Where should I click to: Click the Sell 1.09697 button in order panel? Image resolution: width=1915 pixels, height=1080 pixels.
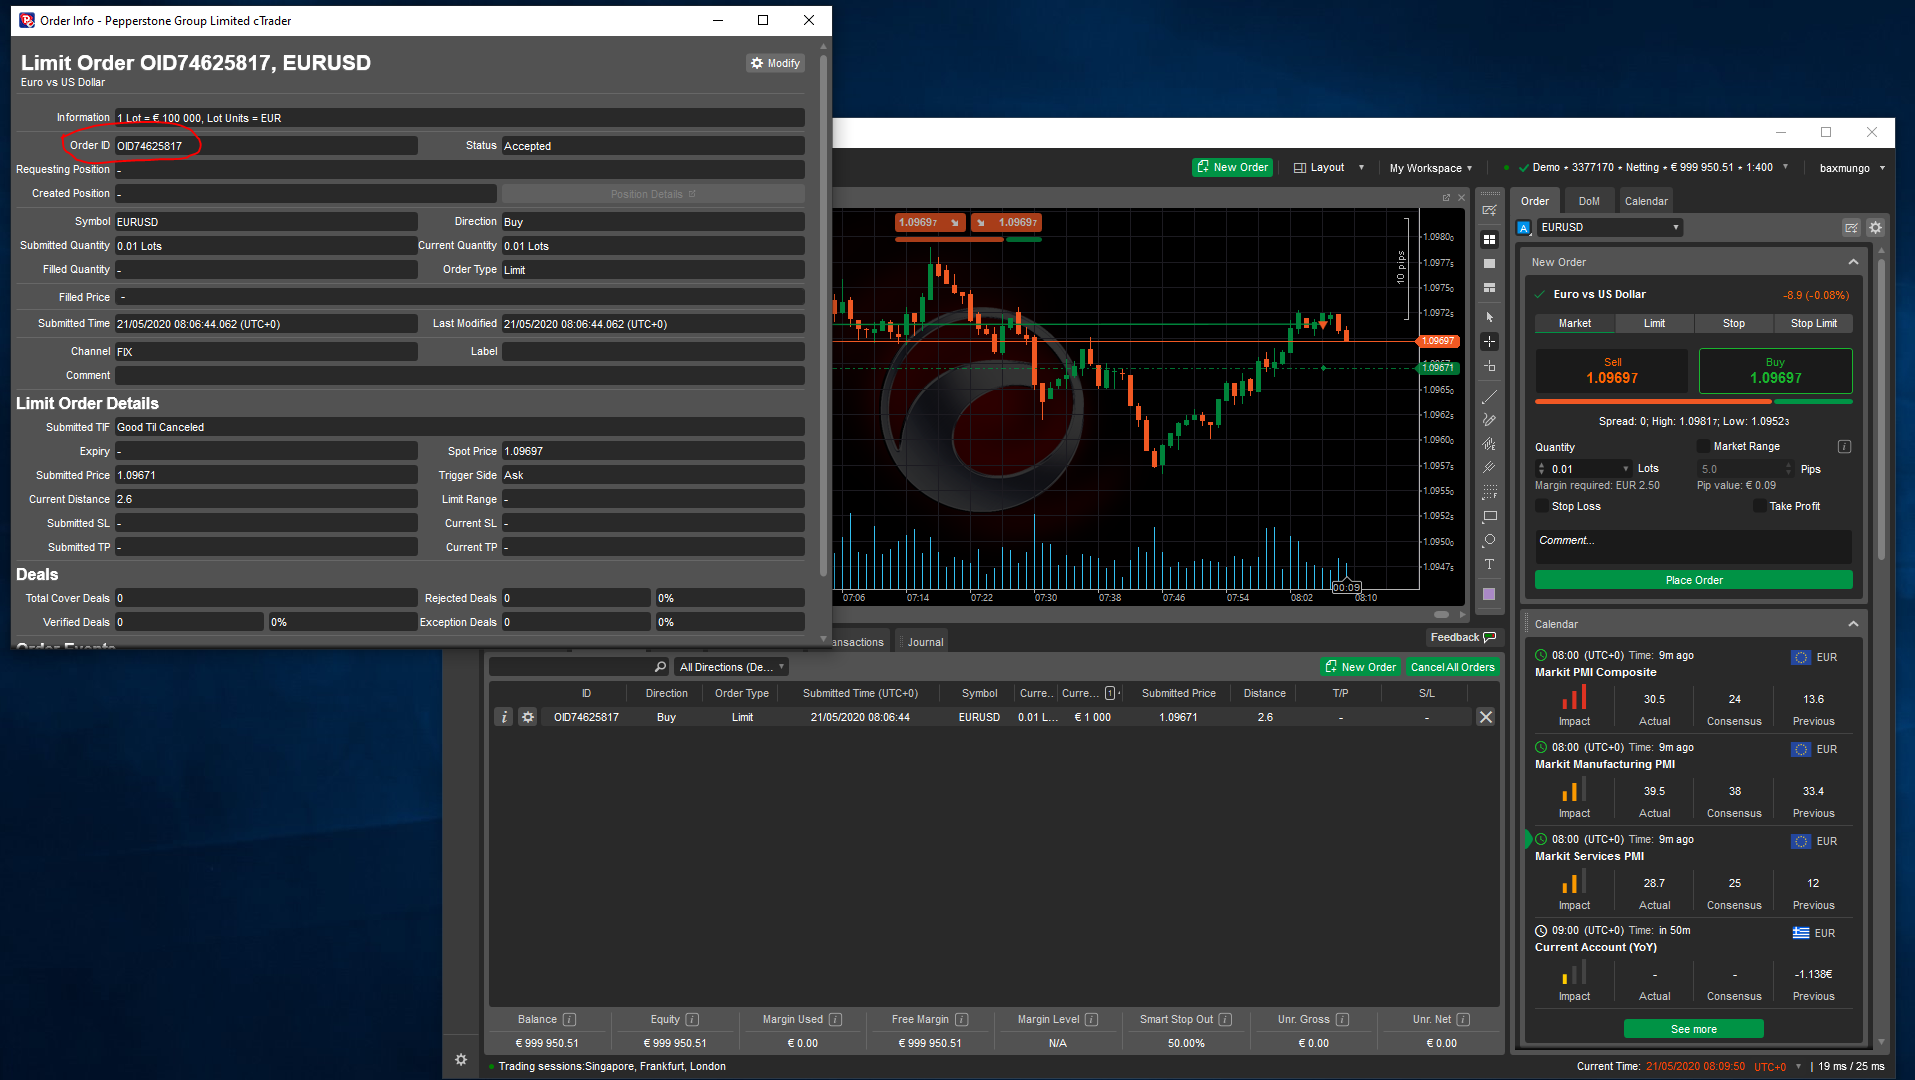coord(1612,371)
